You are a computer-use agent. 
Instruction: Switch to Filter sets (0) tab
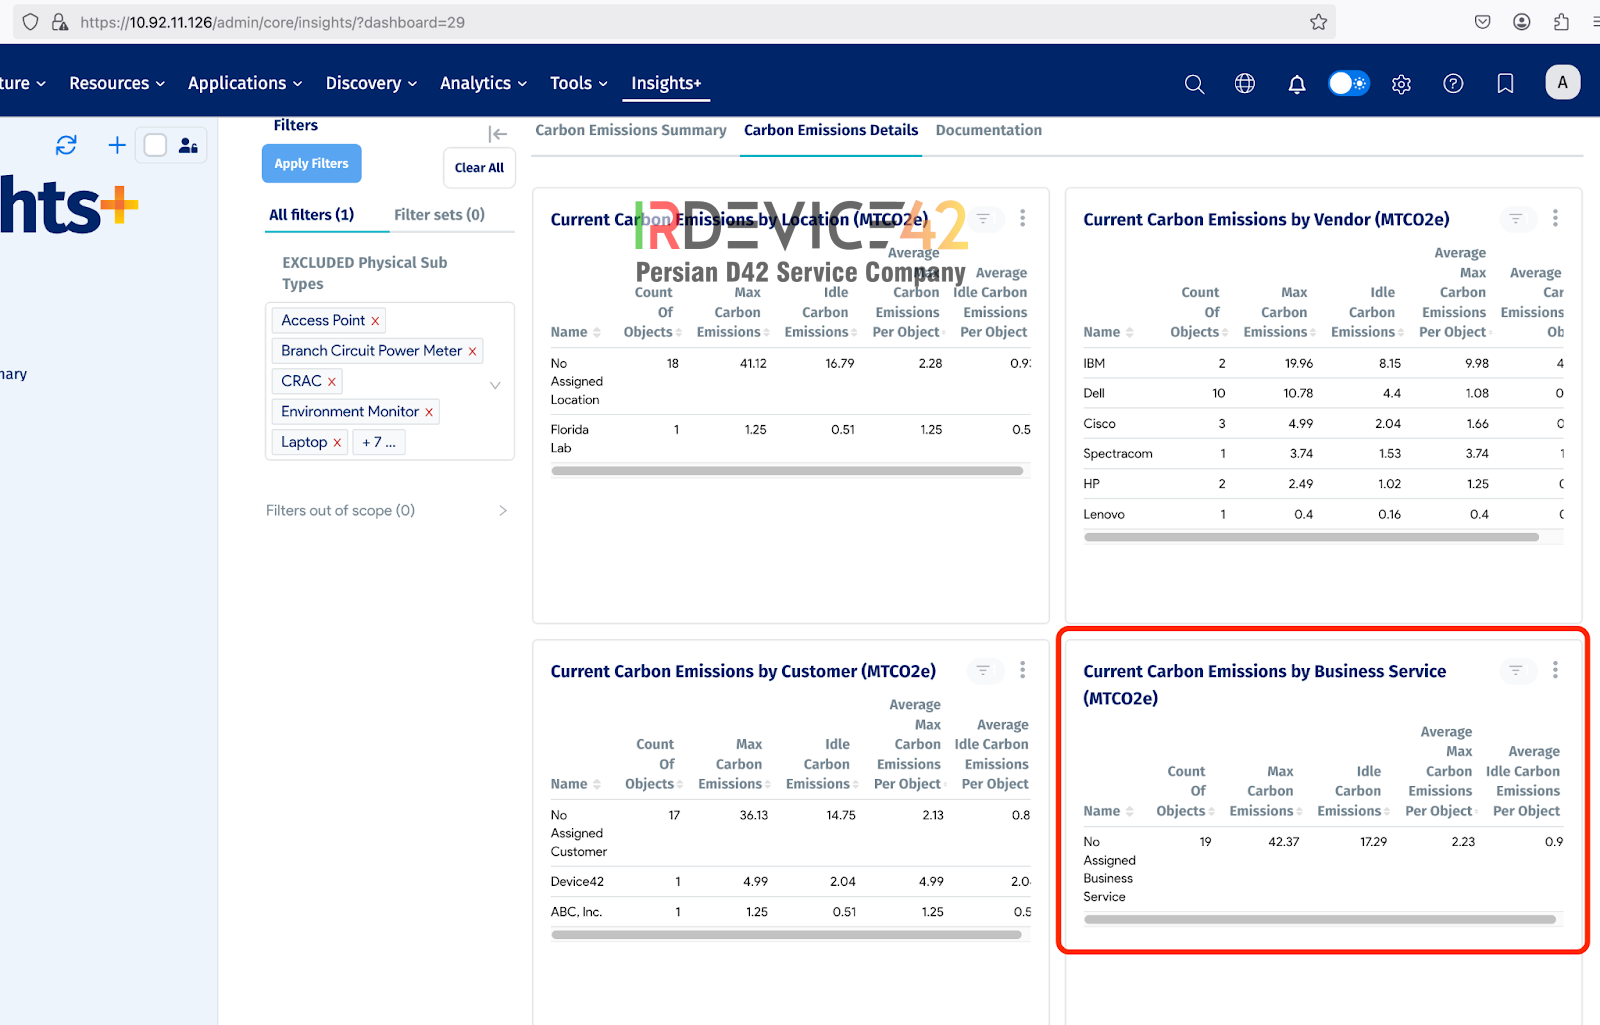439,215
